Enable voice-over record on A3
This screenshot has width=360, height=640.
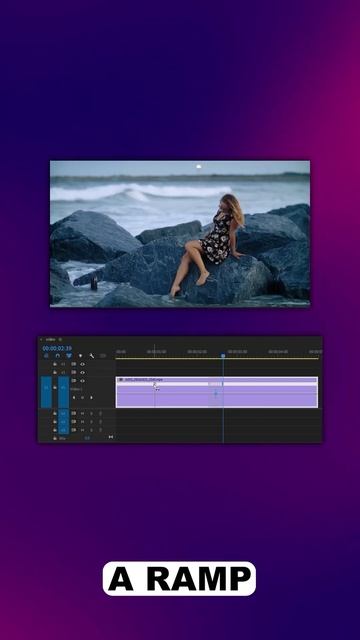[100, 430]
